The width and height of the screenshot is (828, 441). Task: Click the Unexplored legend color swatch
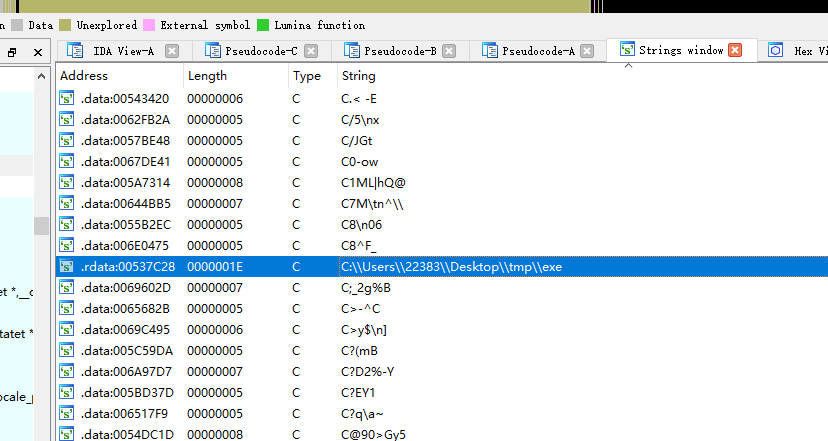coord(65,25)
